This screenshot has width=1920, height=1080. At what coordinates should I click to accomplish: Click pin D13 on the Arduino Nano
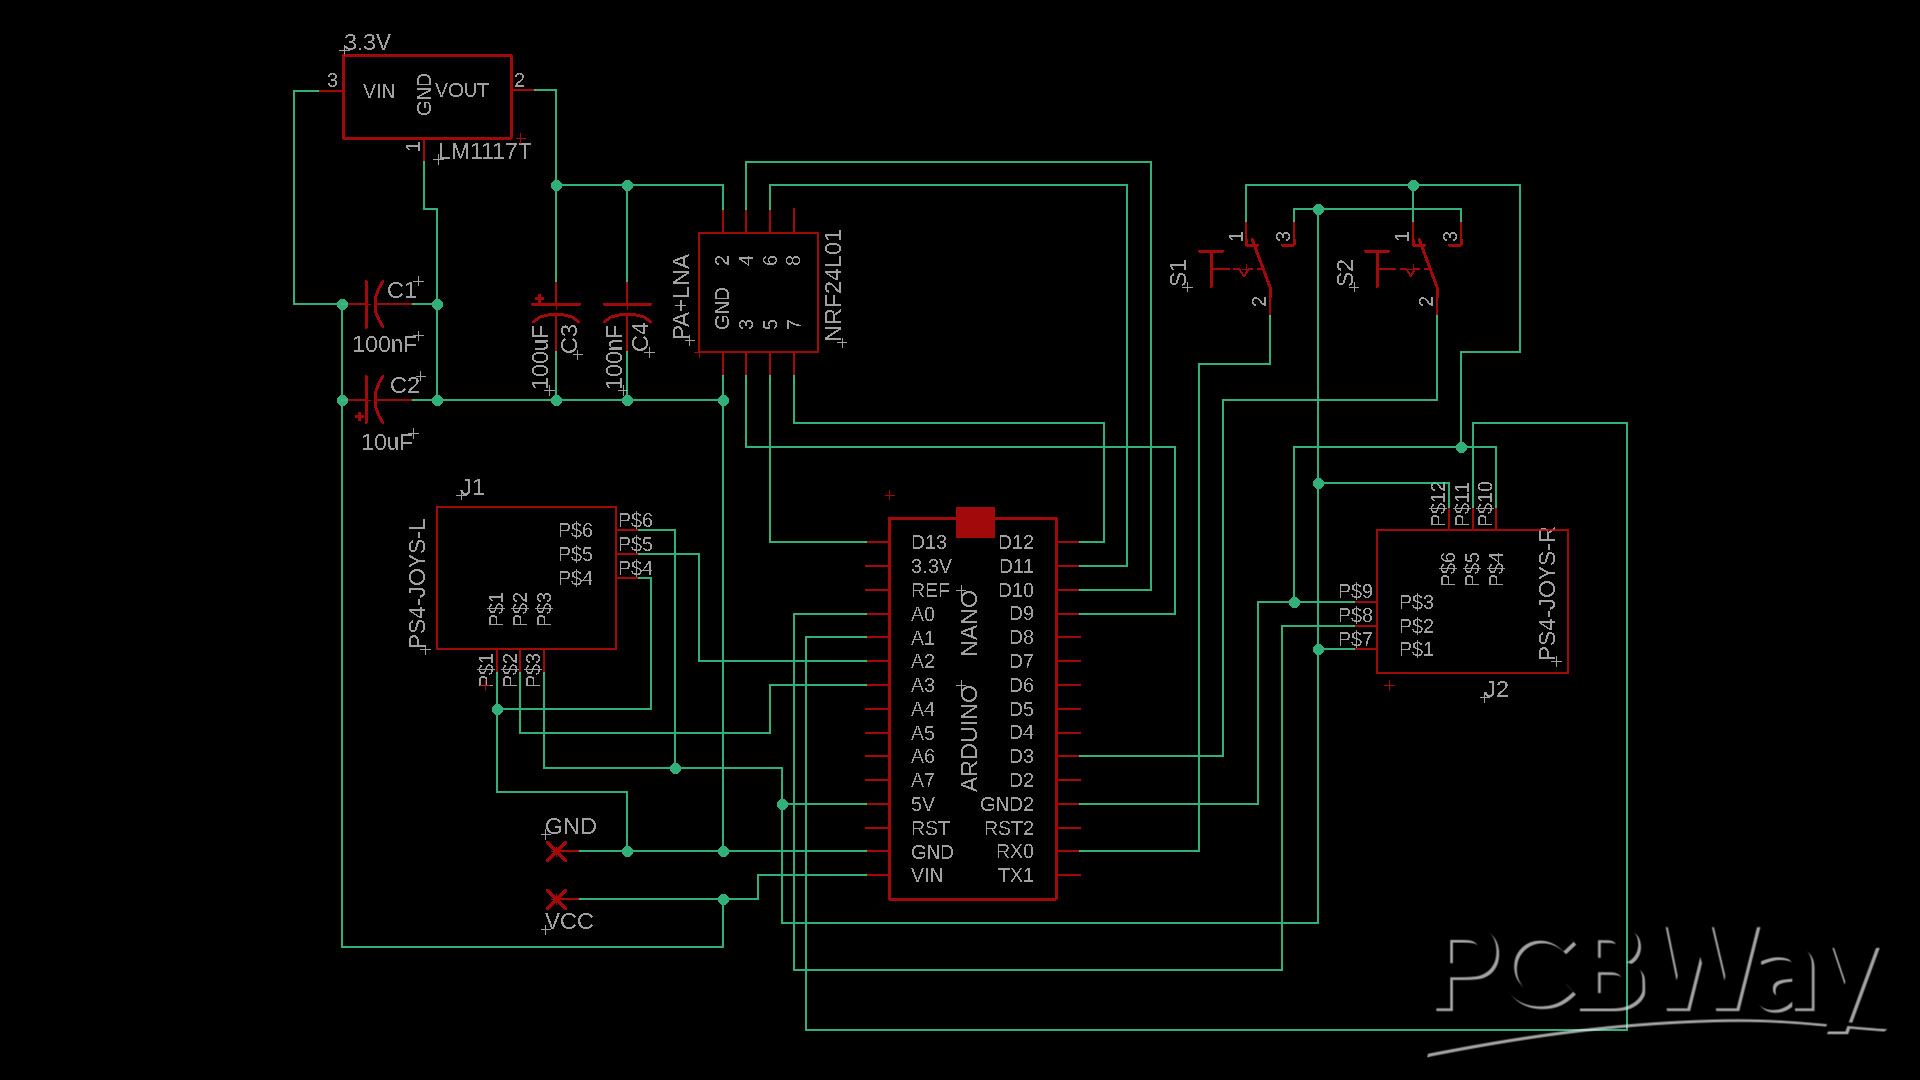tap(929, 543)
